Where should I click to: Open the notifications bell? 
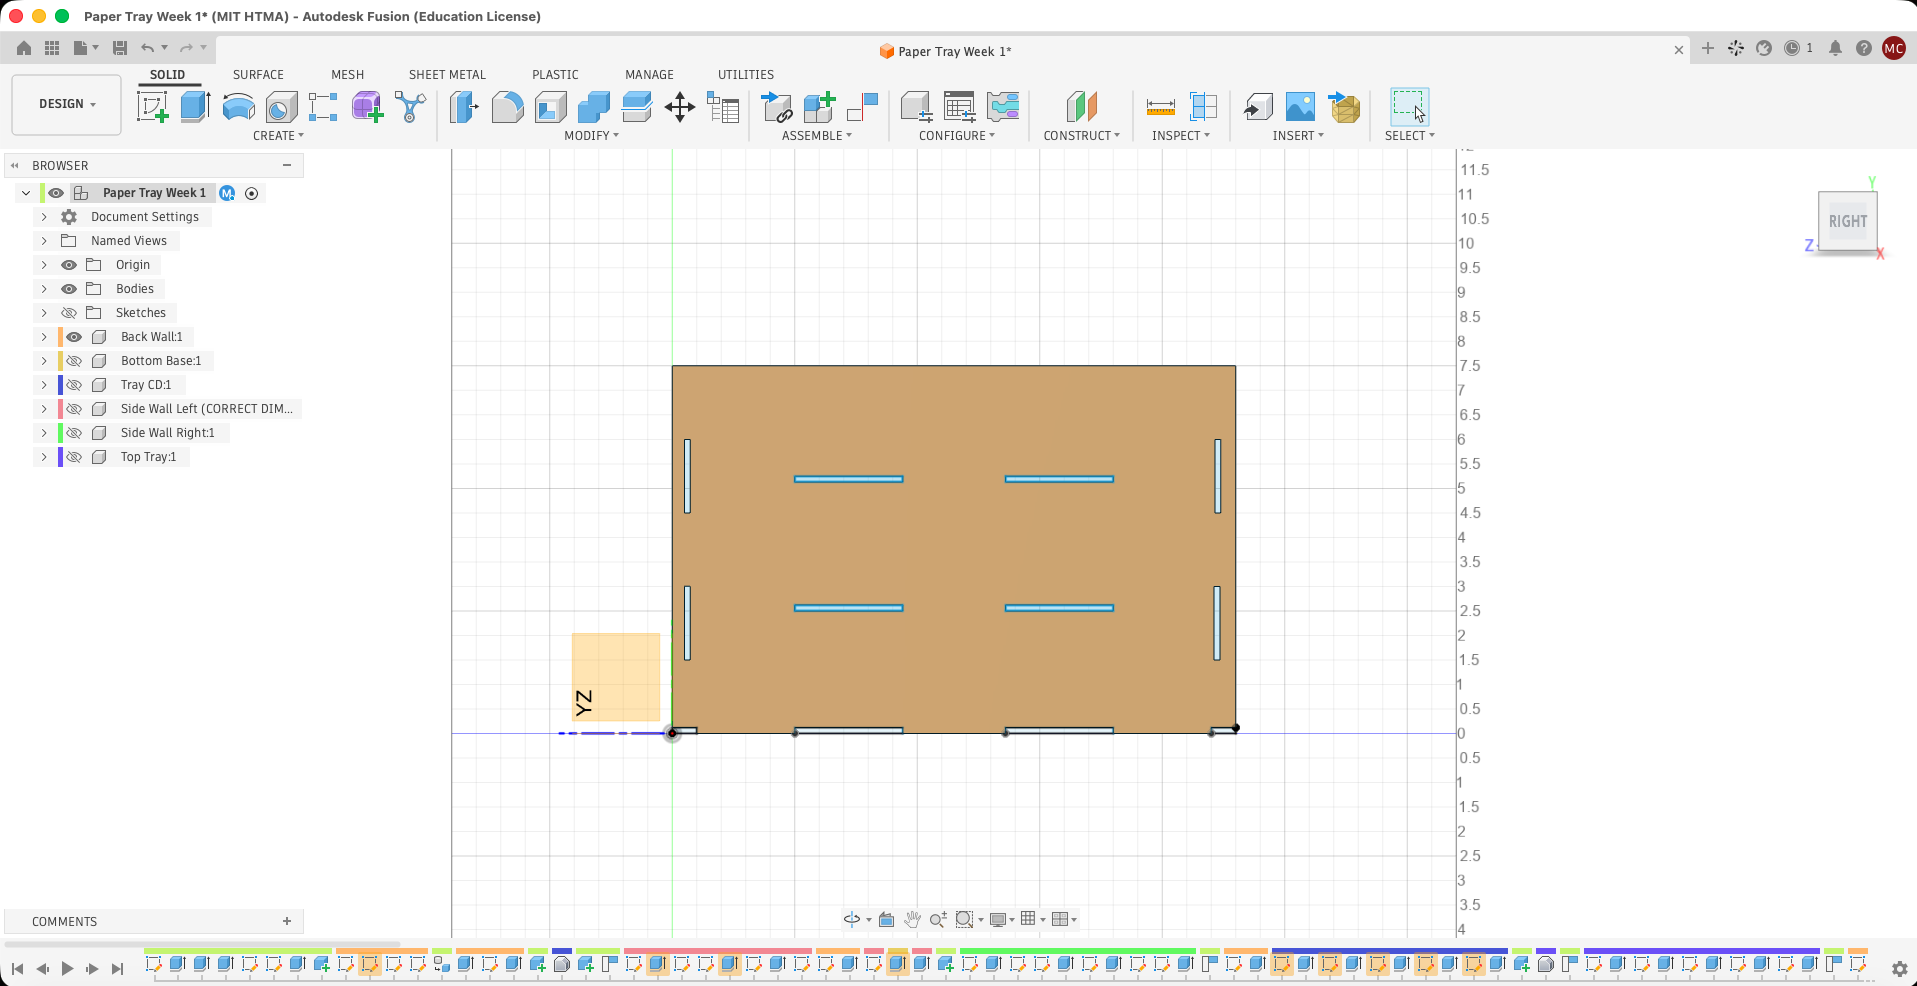[1835, 48]
